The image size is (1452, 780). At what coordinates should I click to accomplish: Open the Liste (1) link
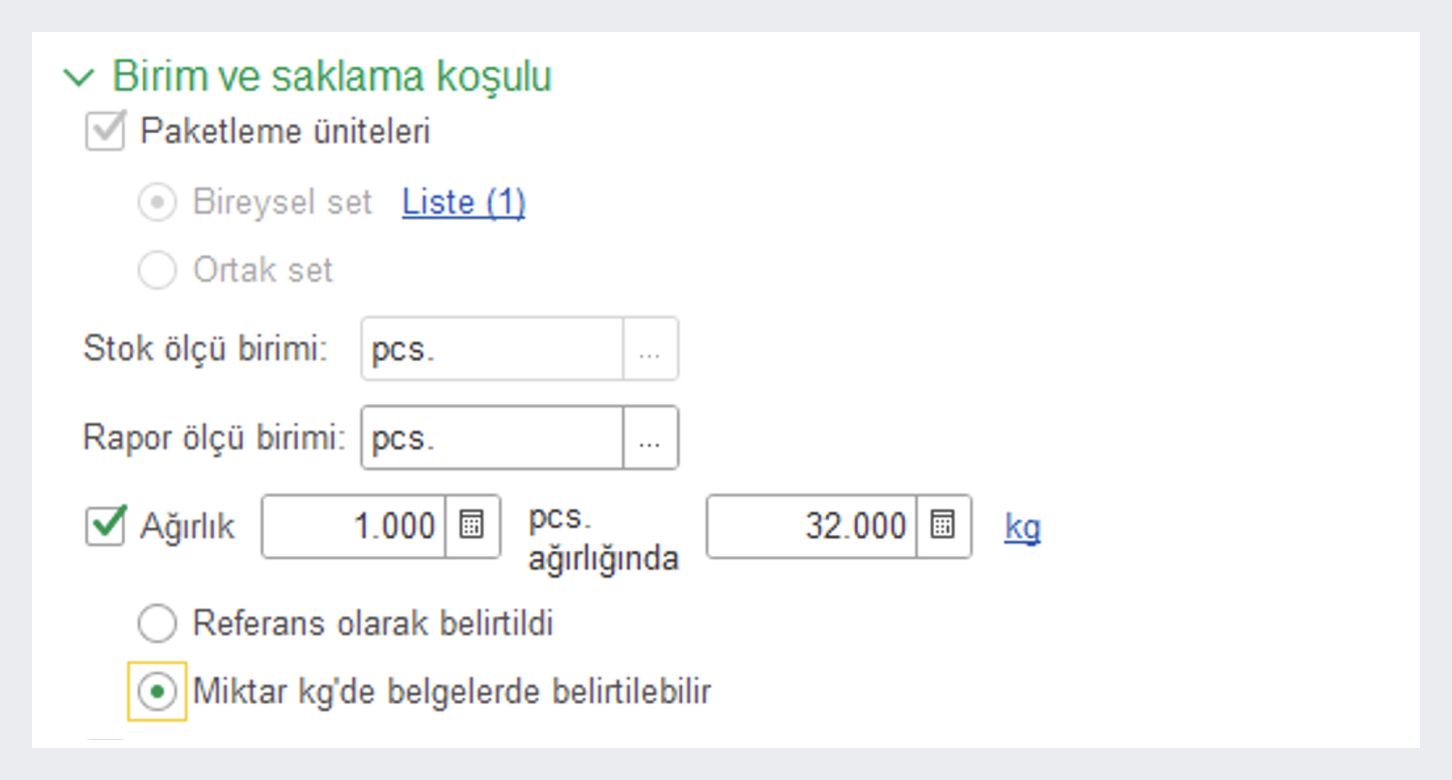[463, 203]
